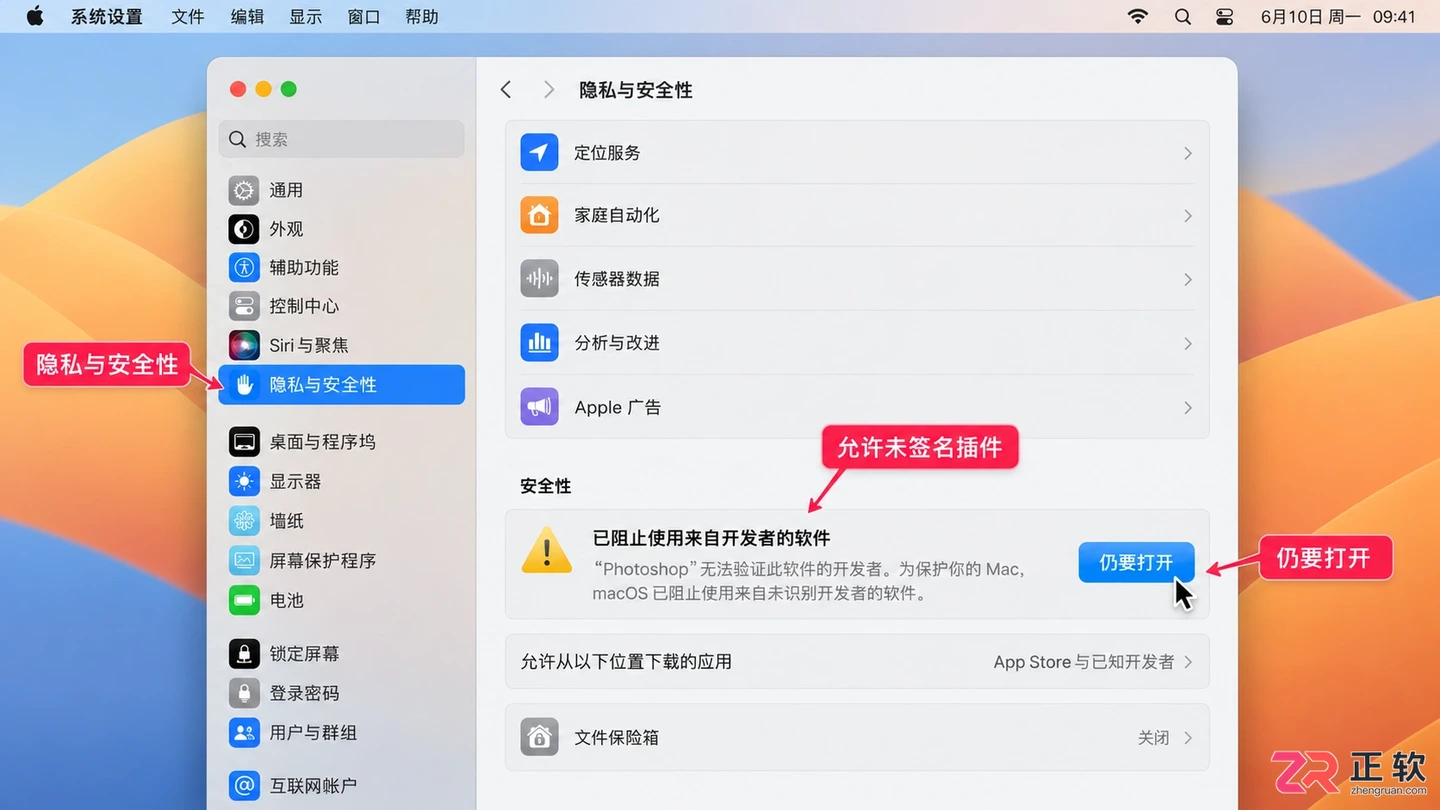The image size is (1440, 810).
Task: Click the 家庭自动化 row label
Action: pyautogui.click(x=617, y=215)
